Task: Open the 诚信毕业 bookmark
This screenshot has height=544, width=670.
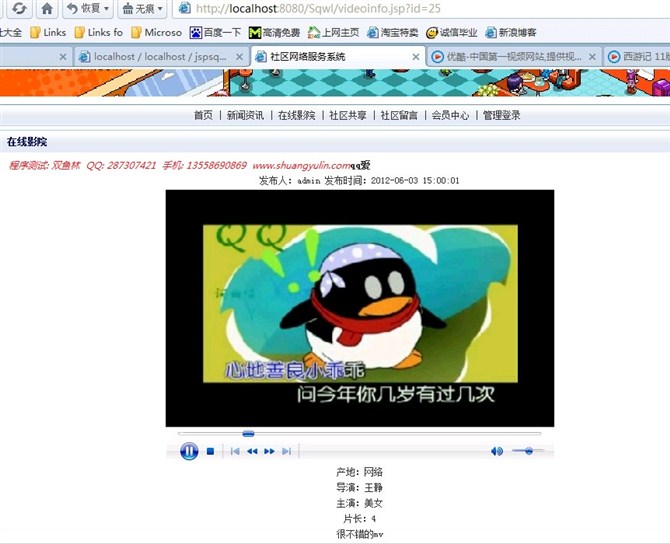Action: click(452, 32)
